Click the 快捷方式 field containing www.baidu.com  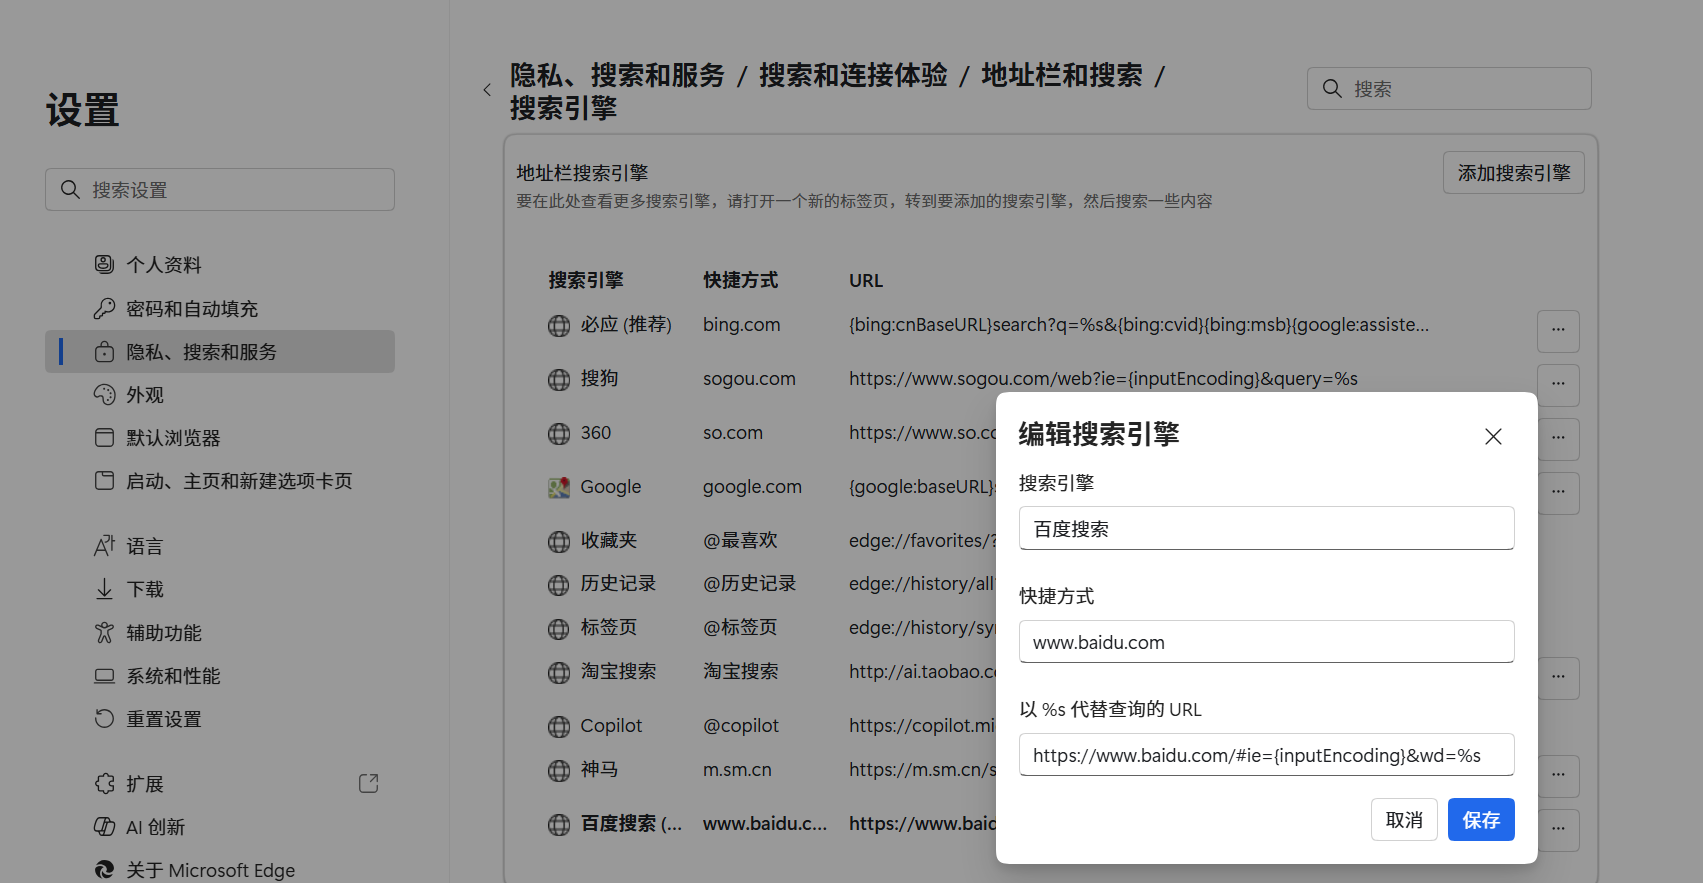[1266, 642]
